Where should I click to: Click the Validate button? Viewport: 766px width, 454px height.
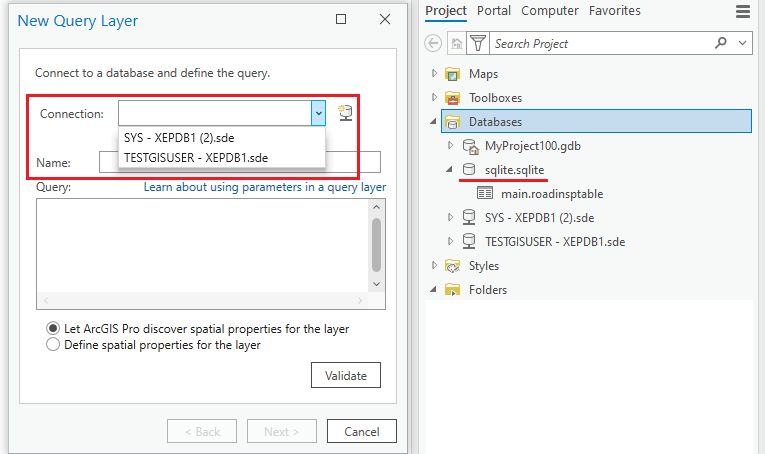click(x=346, y=375)
